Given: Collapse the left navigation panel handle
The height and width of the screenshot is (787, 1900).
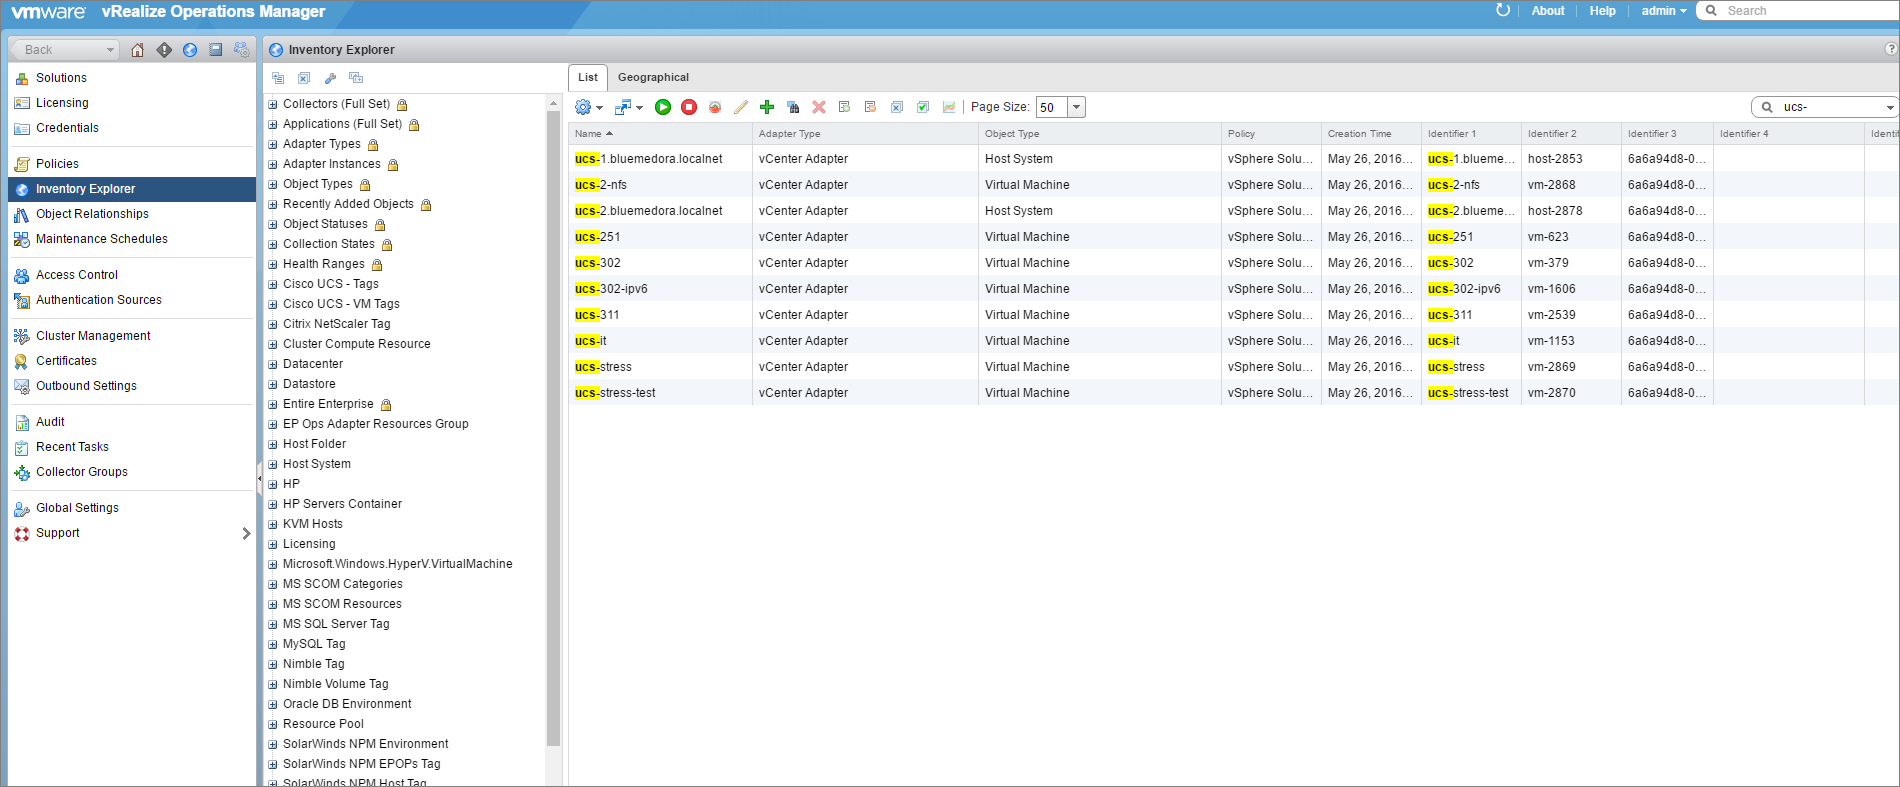Looking at the screenshot, I should 260,479.
